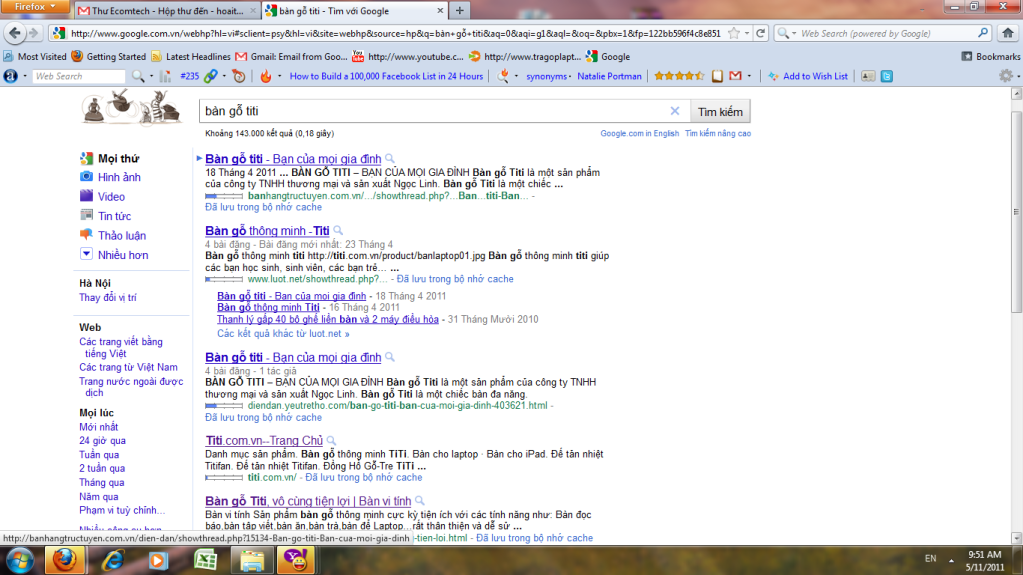Click the Google doodle logo
The image size is (1023, 575).
[132, 107]
